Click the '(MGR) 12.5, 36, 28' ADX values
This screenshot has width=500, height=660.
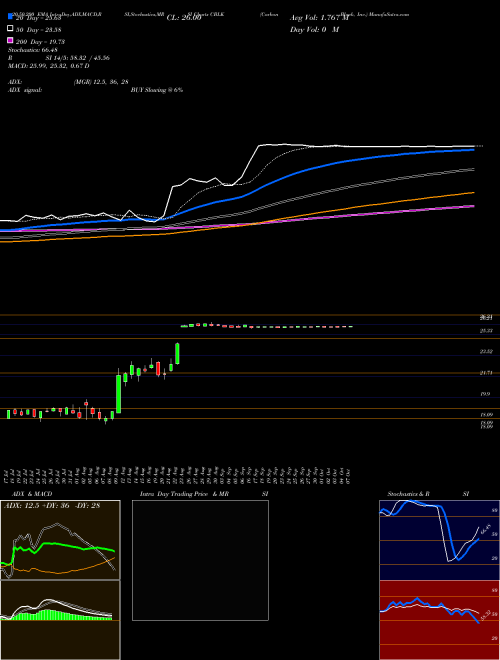tap(101, 82)
